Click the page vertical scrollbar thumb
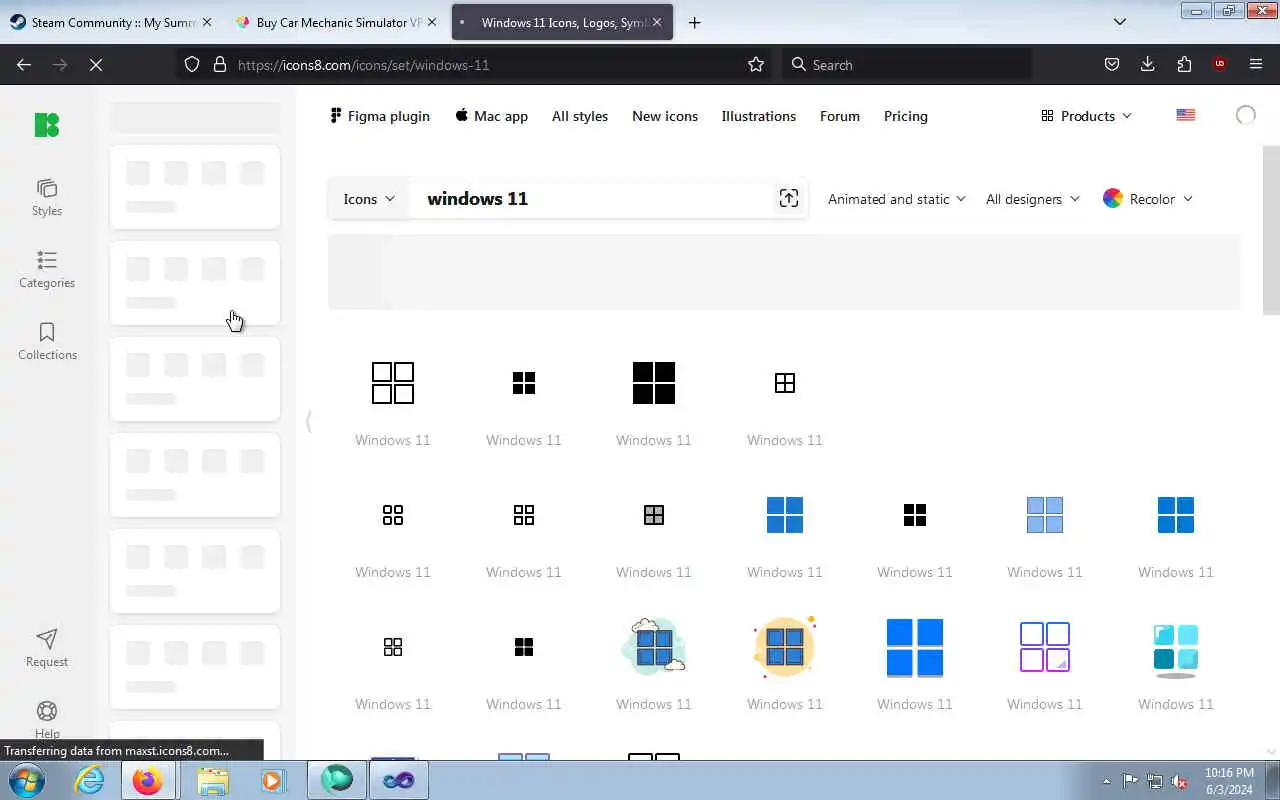The image size is (1280, 800). (x=1271, y=230)
